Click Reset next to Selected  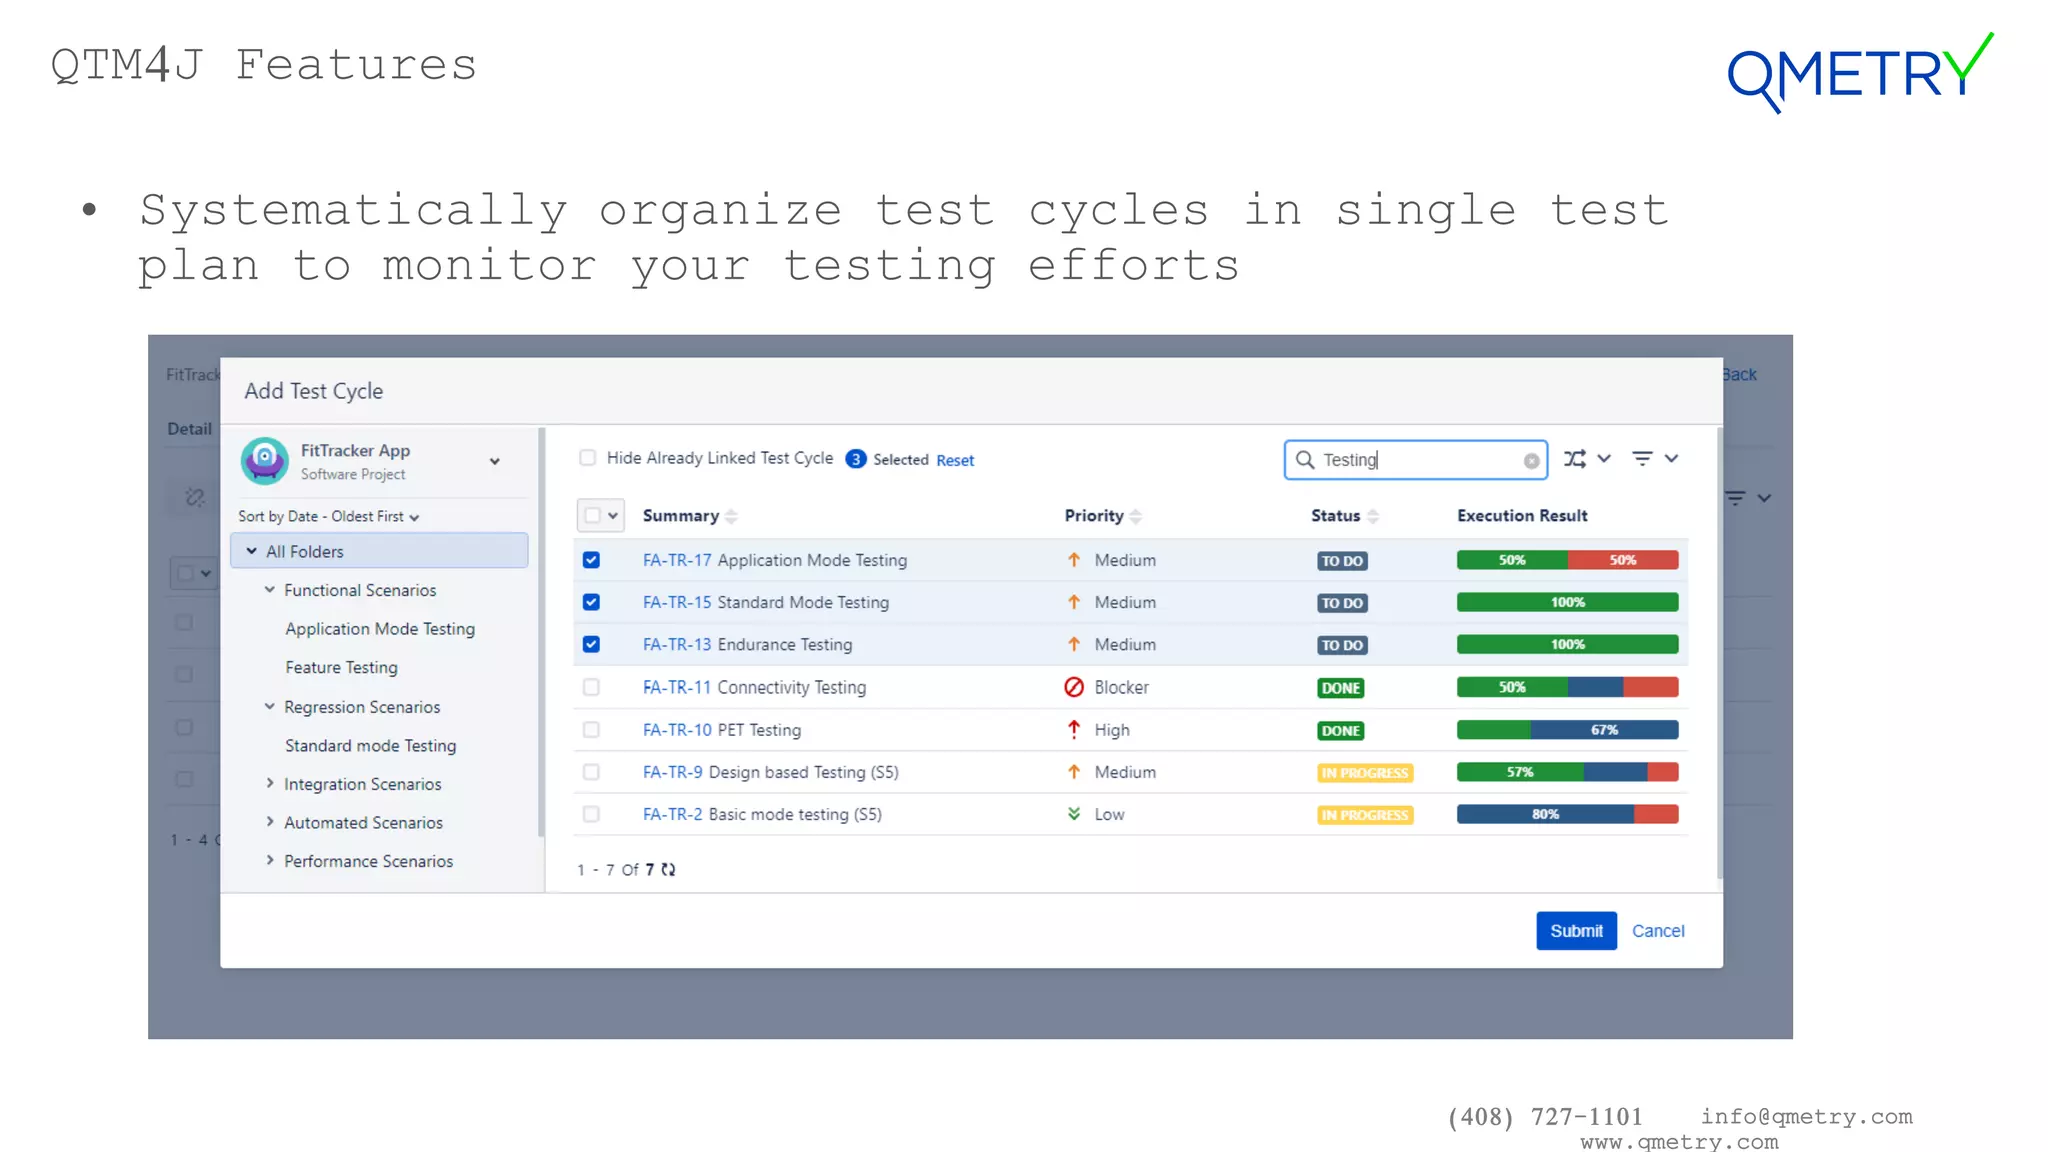955,460
